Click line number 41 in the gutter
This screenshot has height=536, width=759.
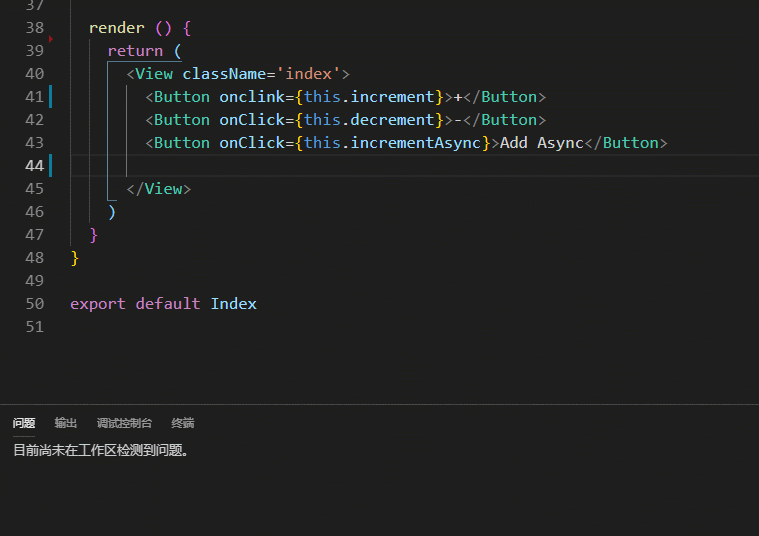pos(34,97)
